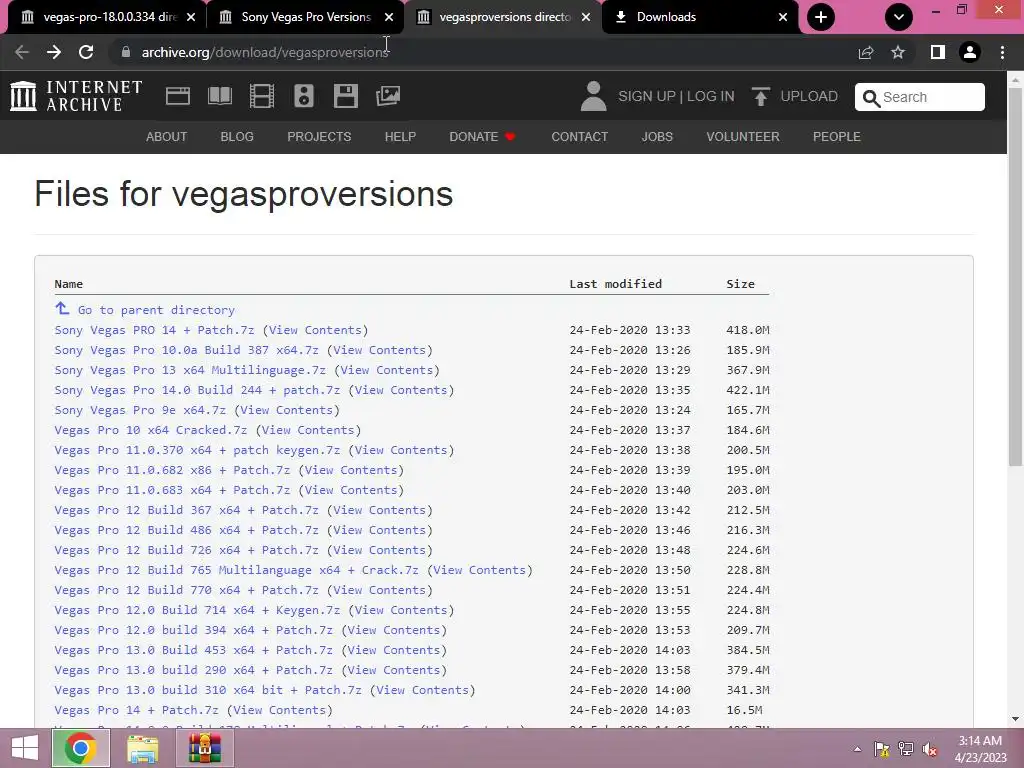Open JOBS menu item
Image resolution: width=1024 pixels, height=768 pixels.
(657, 136)
